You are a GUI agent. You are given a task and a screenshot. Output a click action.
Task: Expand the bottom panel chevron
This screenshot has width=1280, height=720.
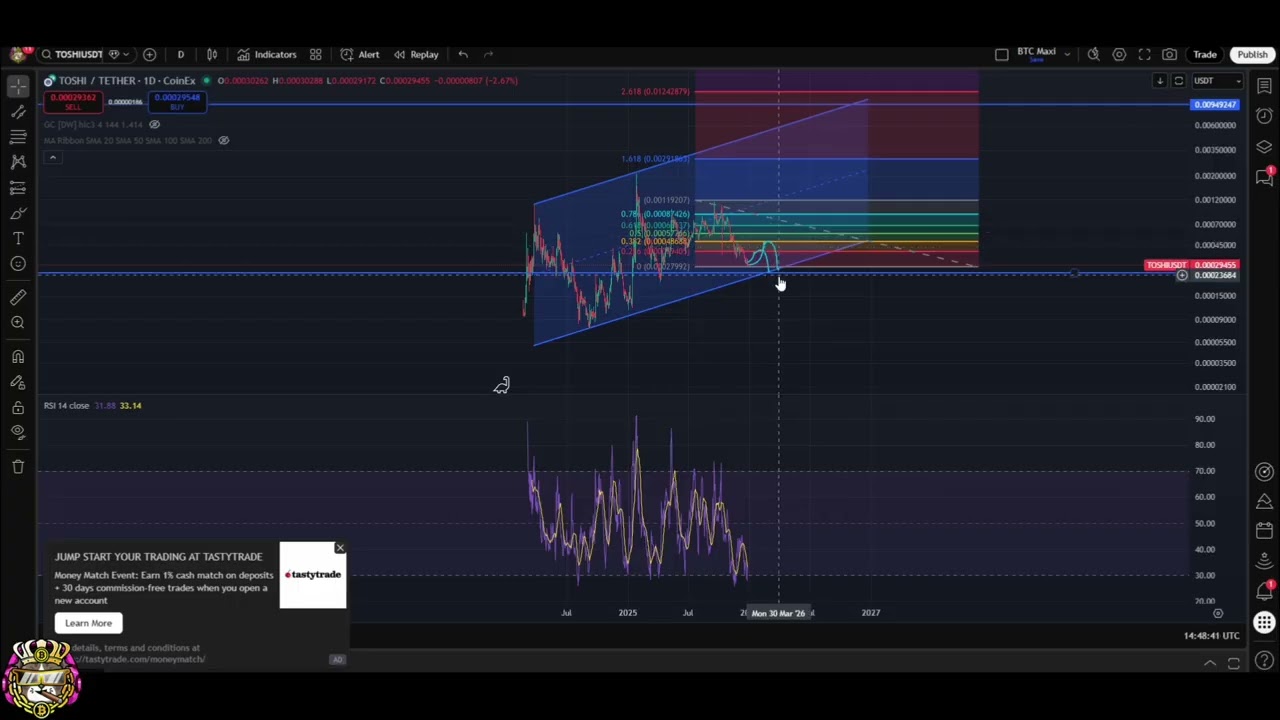pos(1210,663)
